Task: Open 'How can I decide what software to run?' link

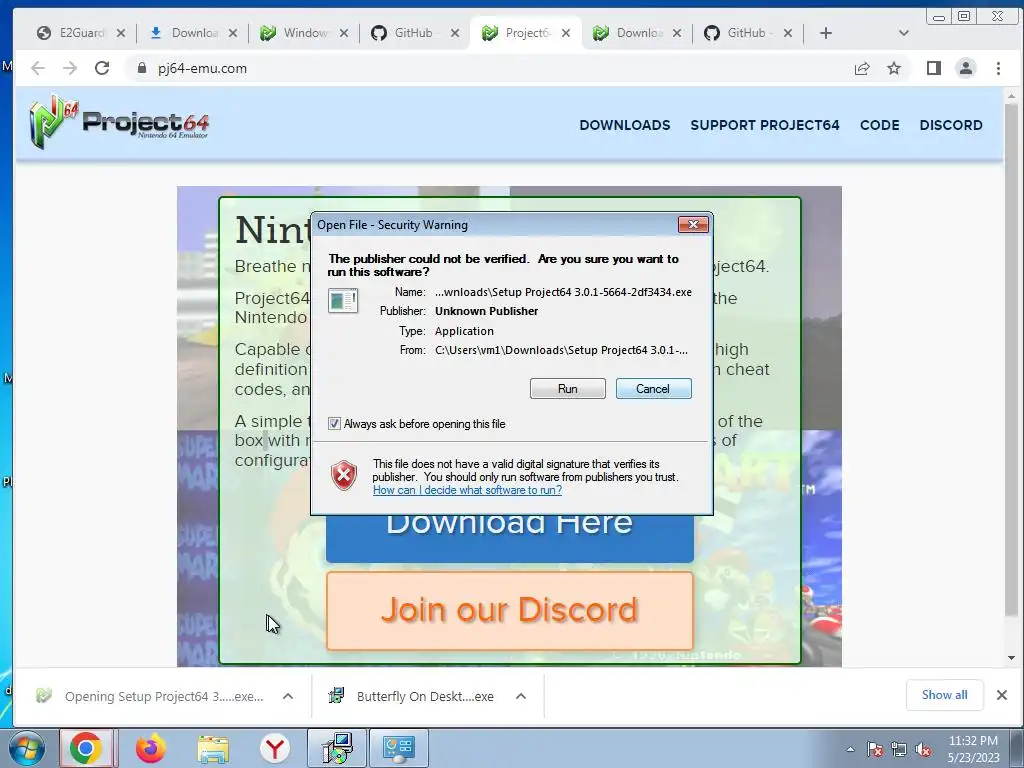Action: [467, 490]
